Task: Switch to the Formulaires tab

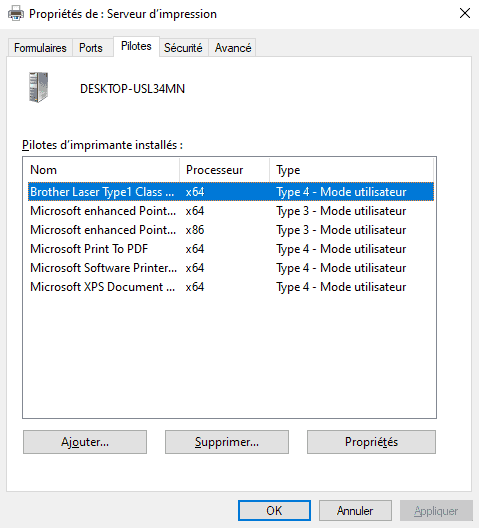Action: pos(40,48)
